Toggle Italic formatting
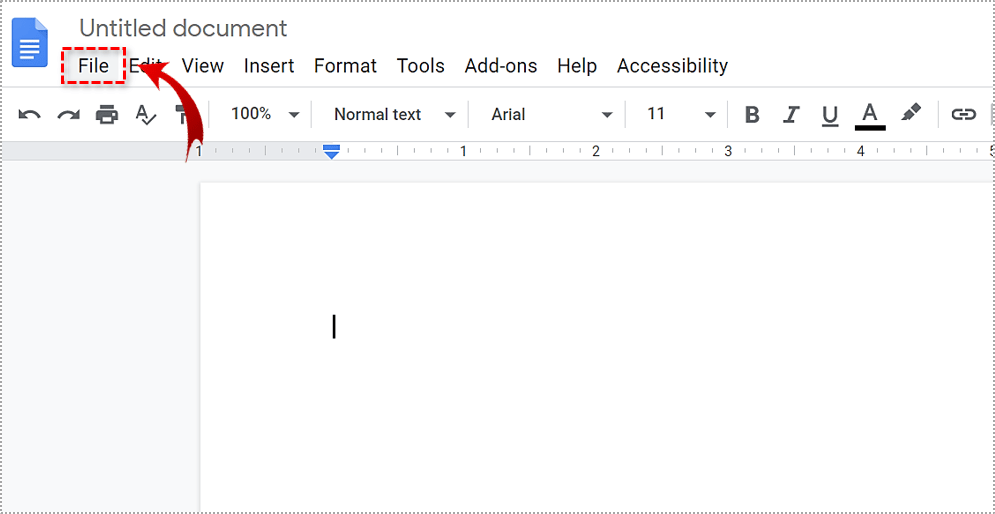Viewport: 995px width, 514px height. point(791,115)
